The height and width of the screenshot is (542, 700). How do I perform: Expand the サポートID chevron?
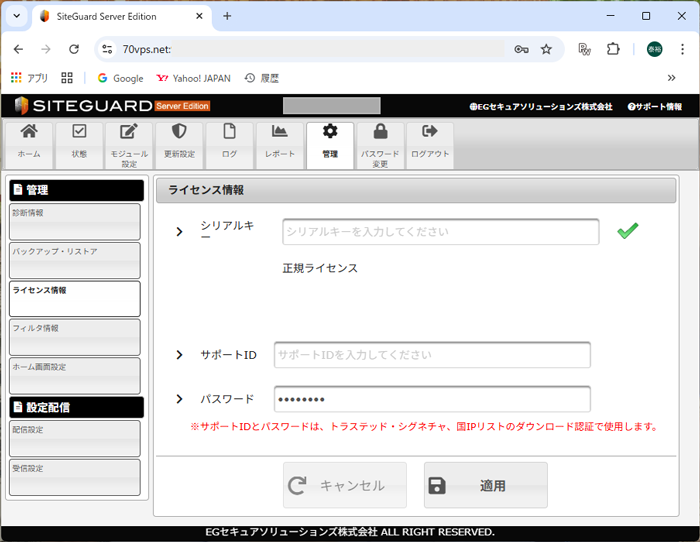179,355
